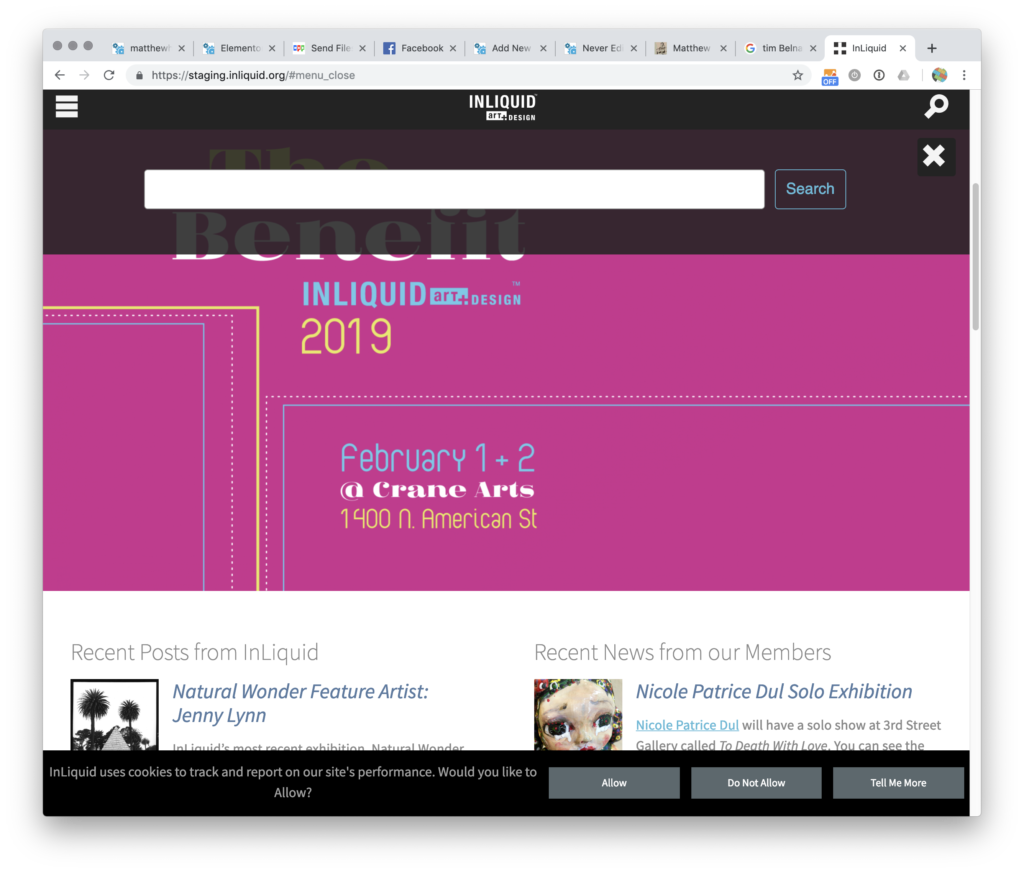Bookmark this page with star icon
1024x873 pixels.
797,75
